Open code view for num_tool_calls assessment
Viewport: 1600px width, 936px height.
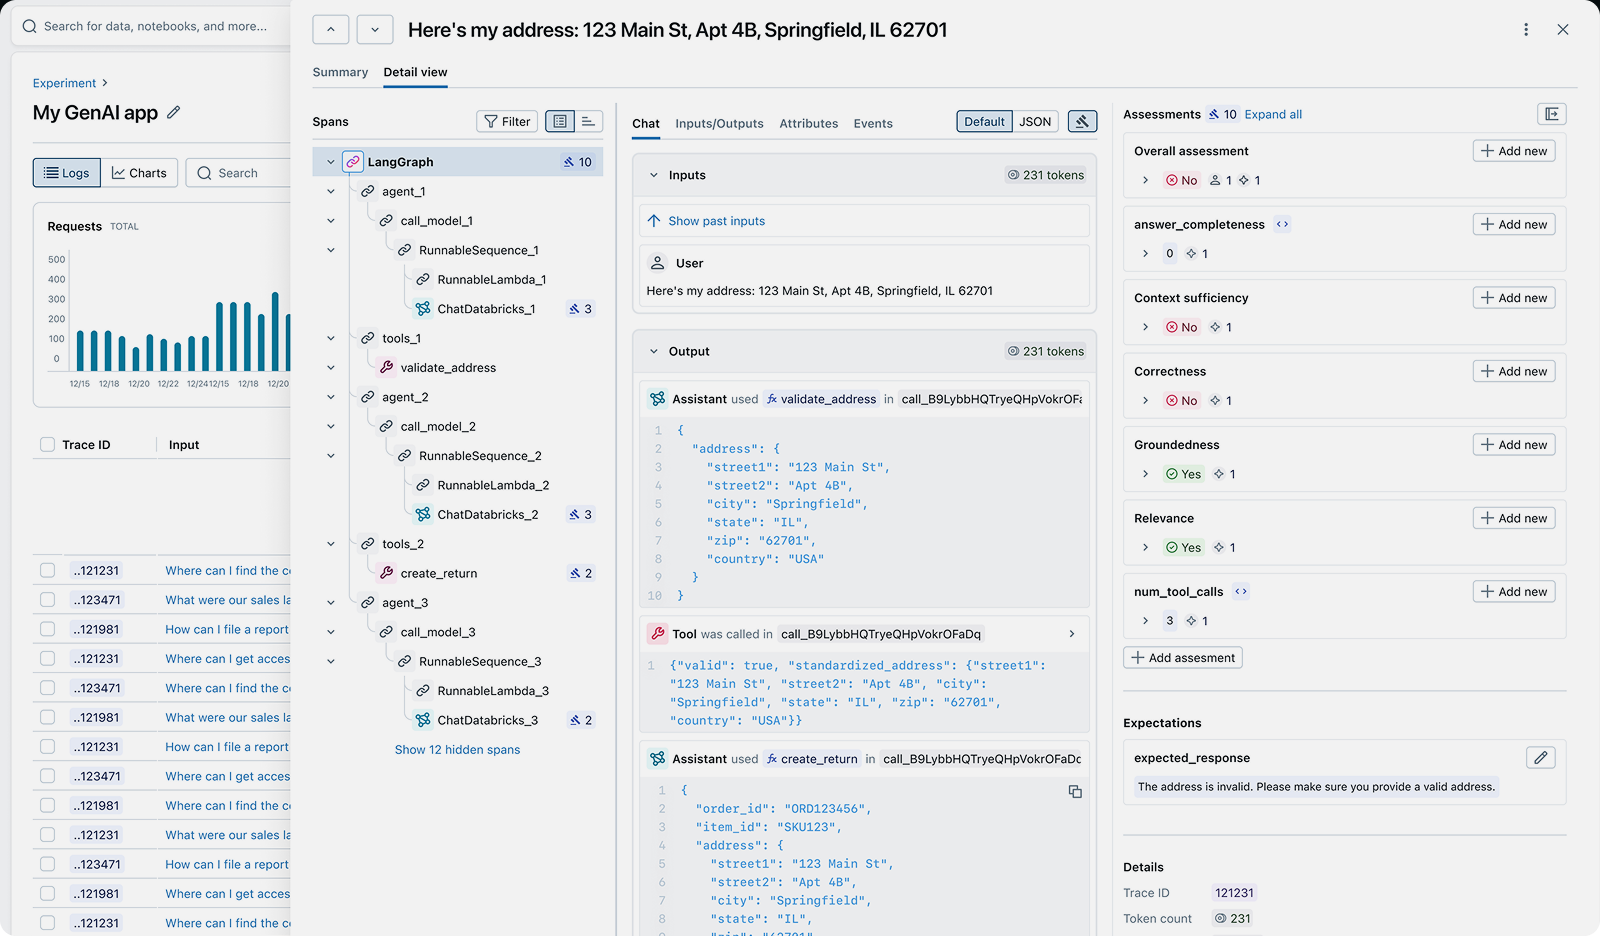tap(1240, 591)
